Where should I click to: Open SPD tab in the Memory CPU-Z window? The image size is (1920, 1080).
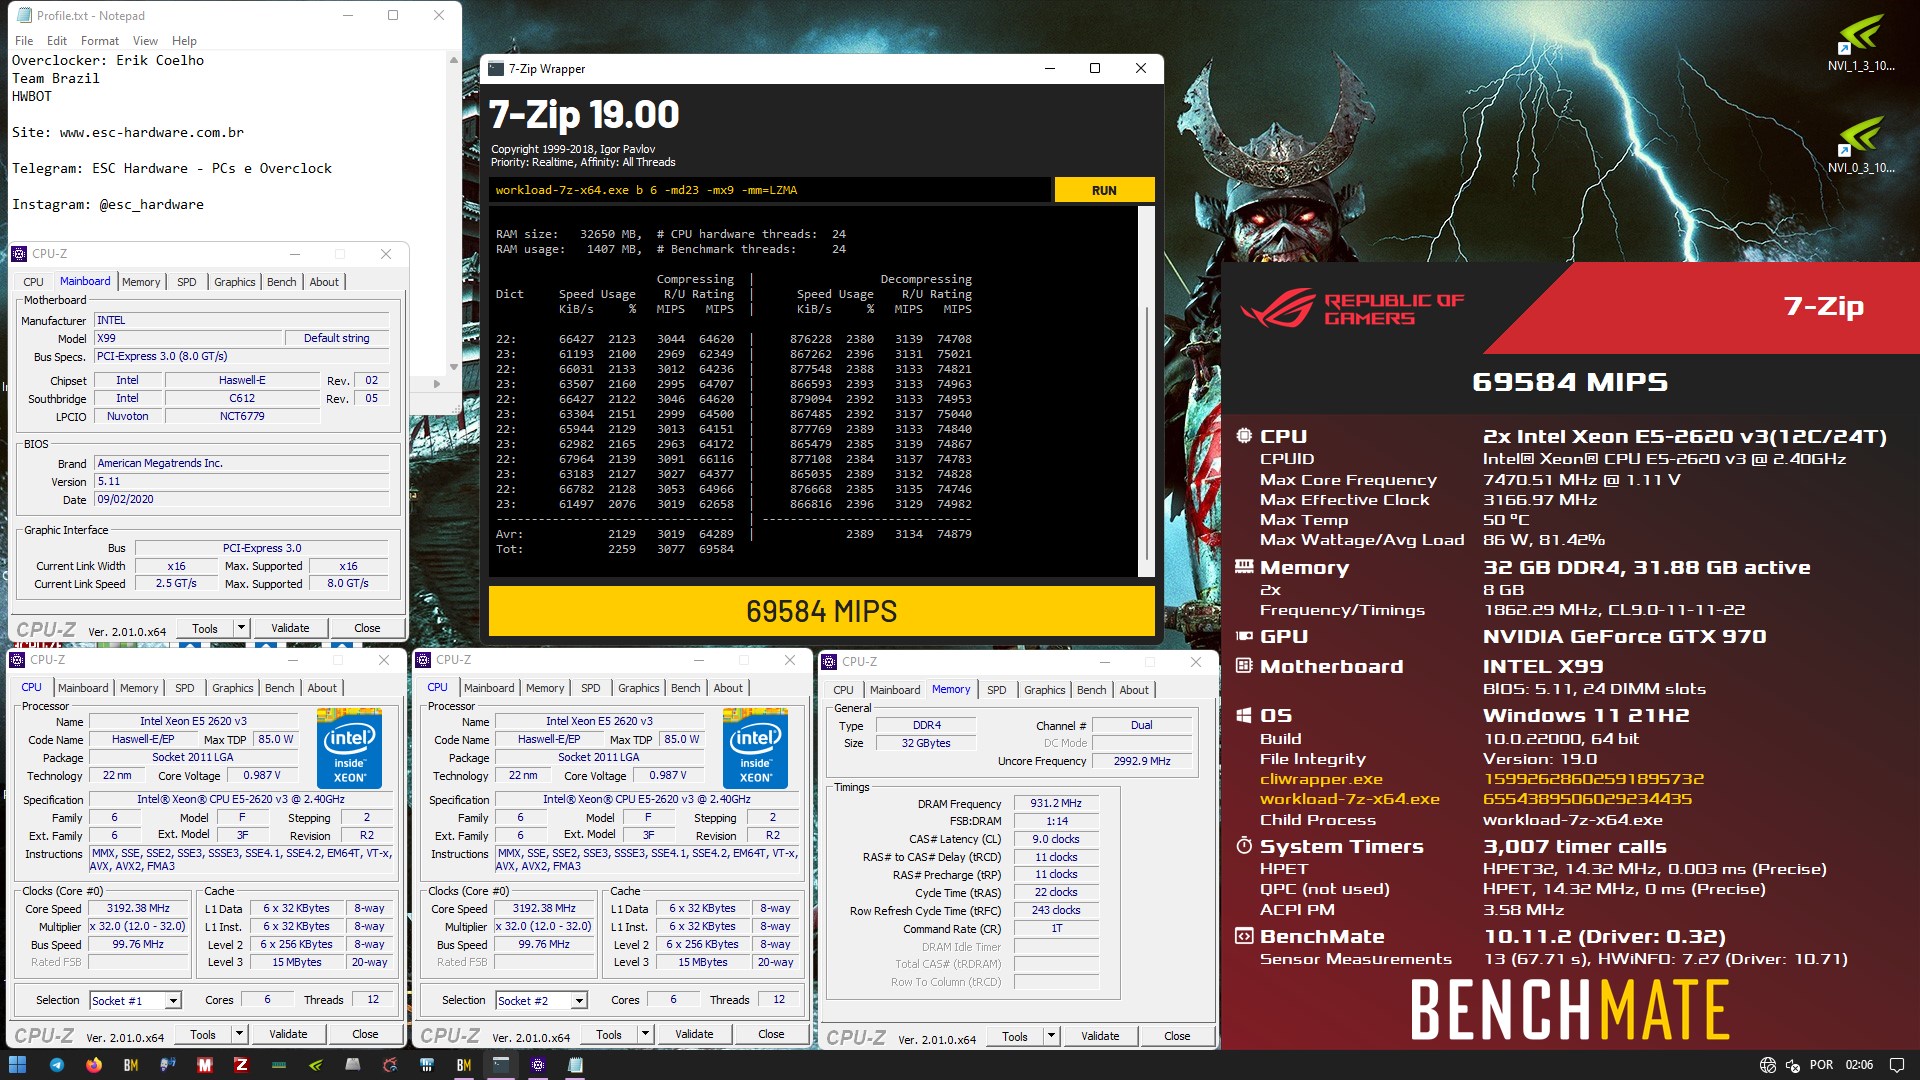click(x=997, y=690)
